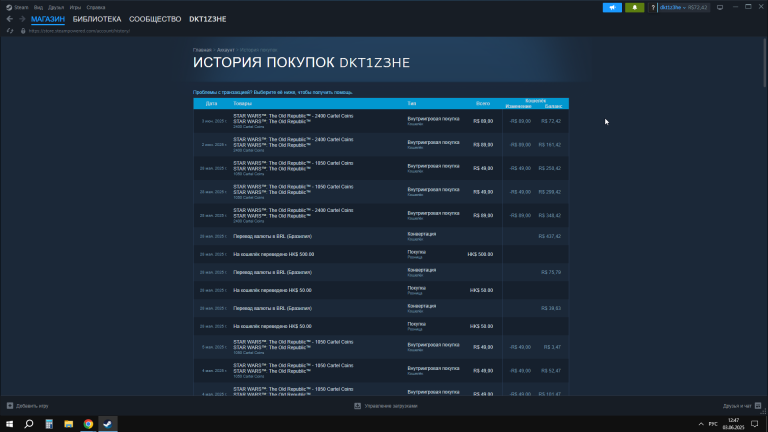
Task: Click the question mark help icon
Action: click(653, 7)
